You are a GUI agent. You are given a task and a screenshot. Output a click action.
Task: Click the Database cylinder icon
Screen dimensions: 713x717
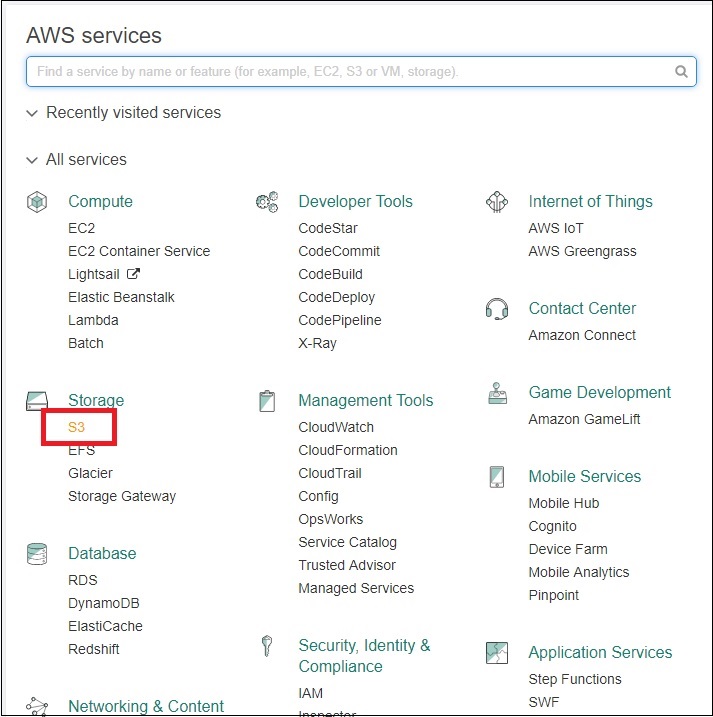pyautogui.click(x=37, y=553)
